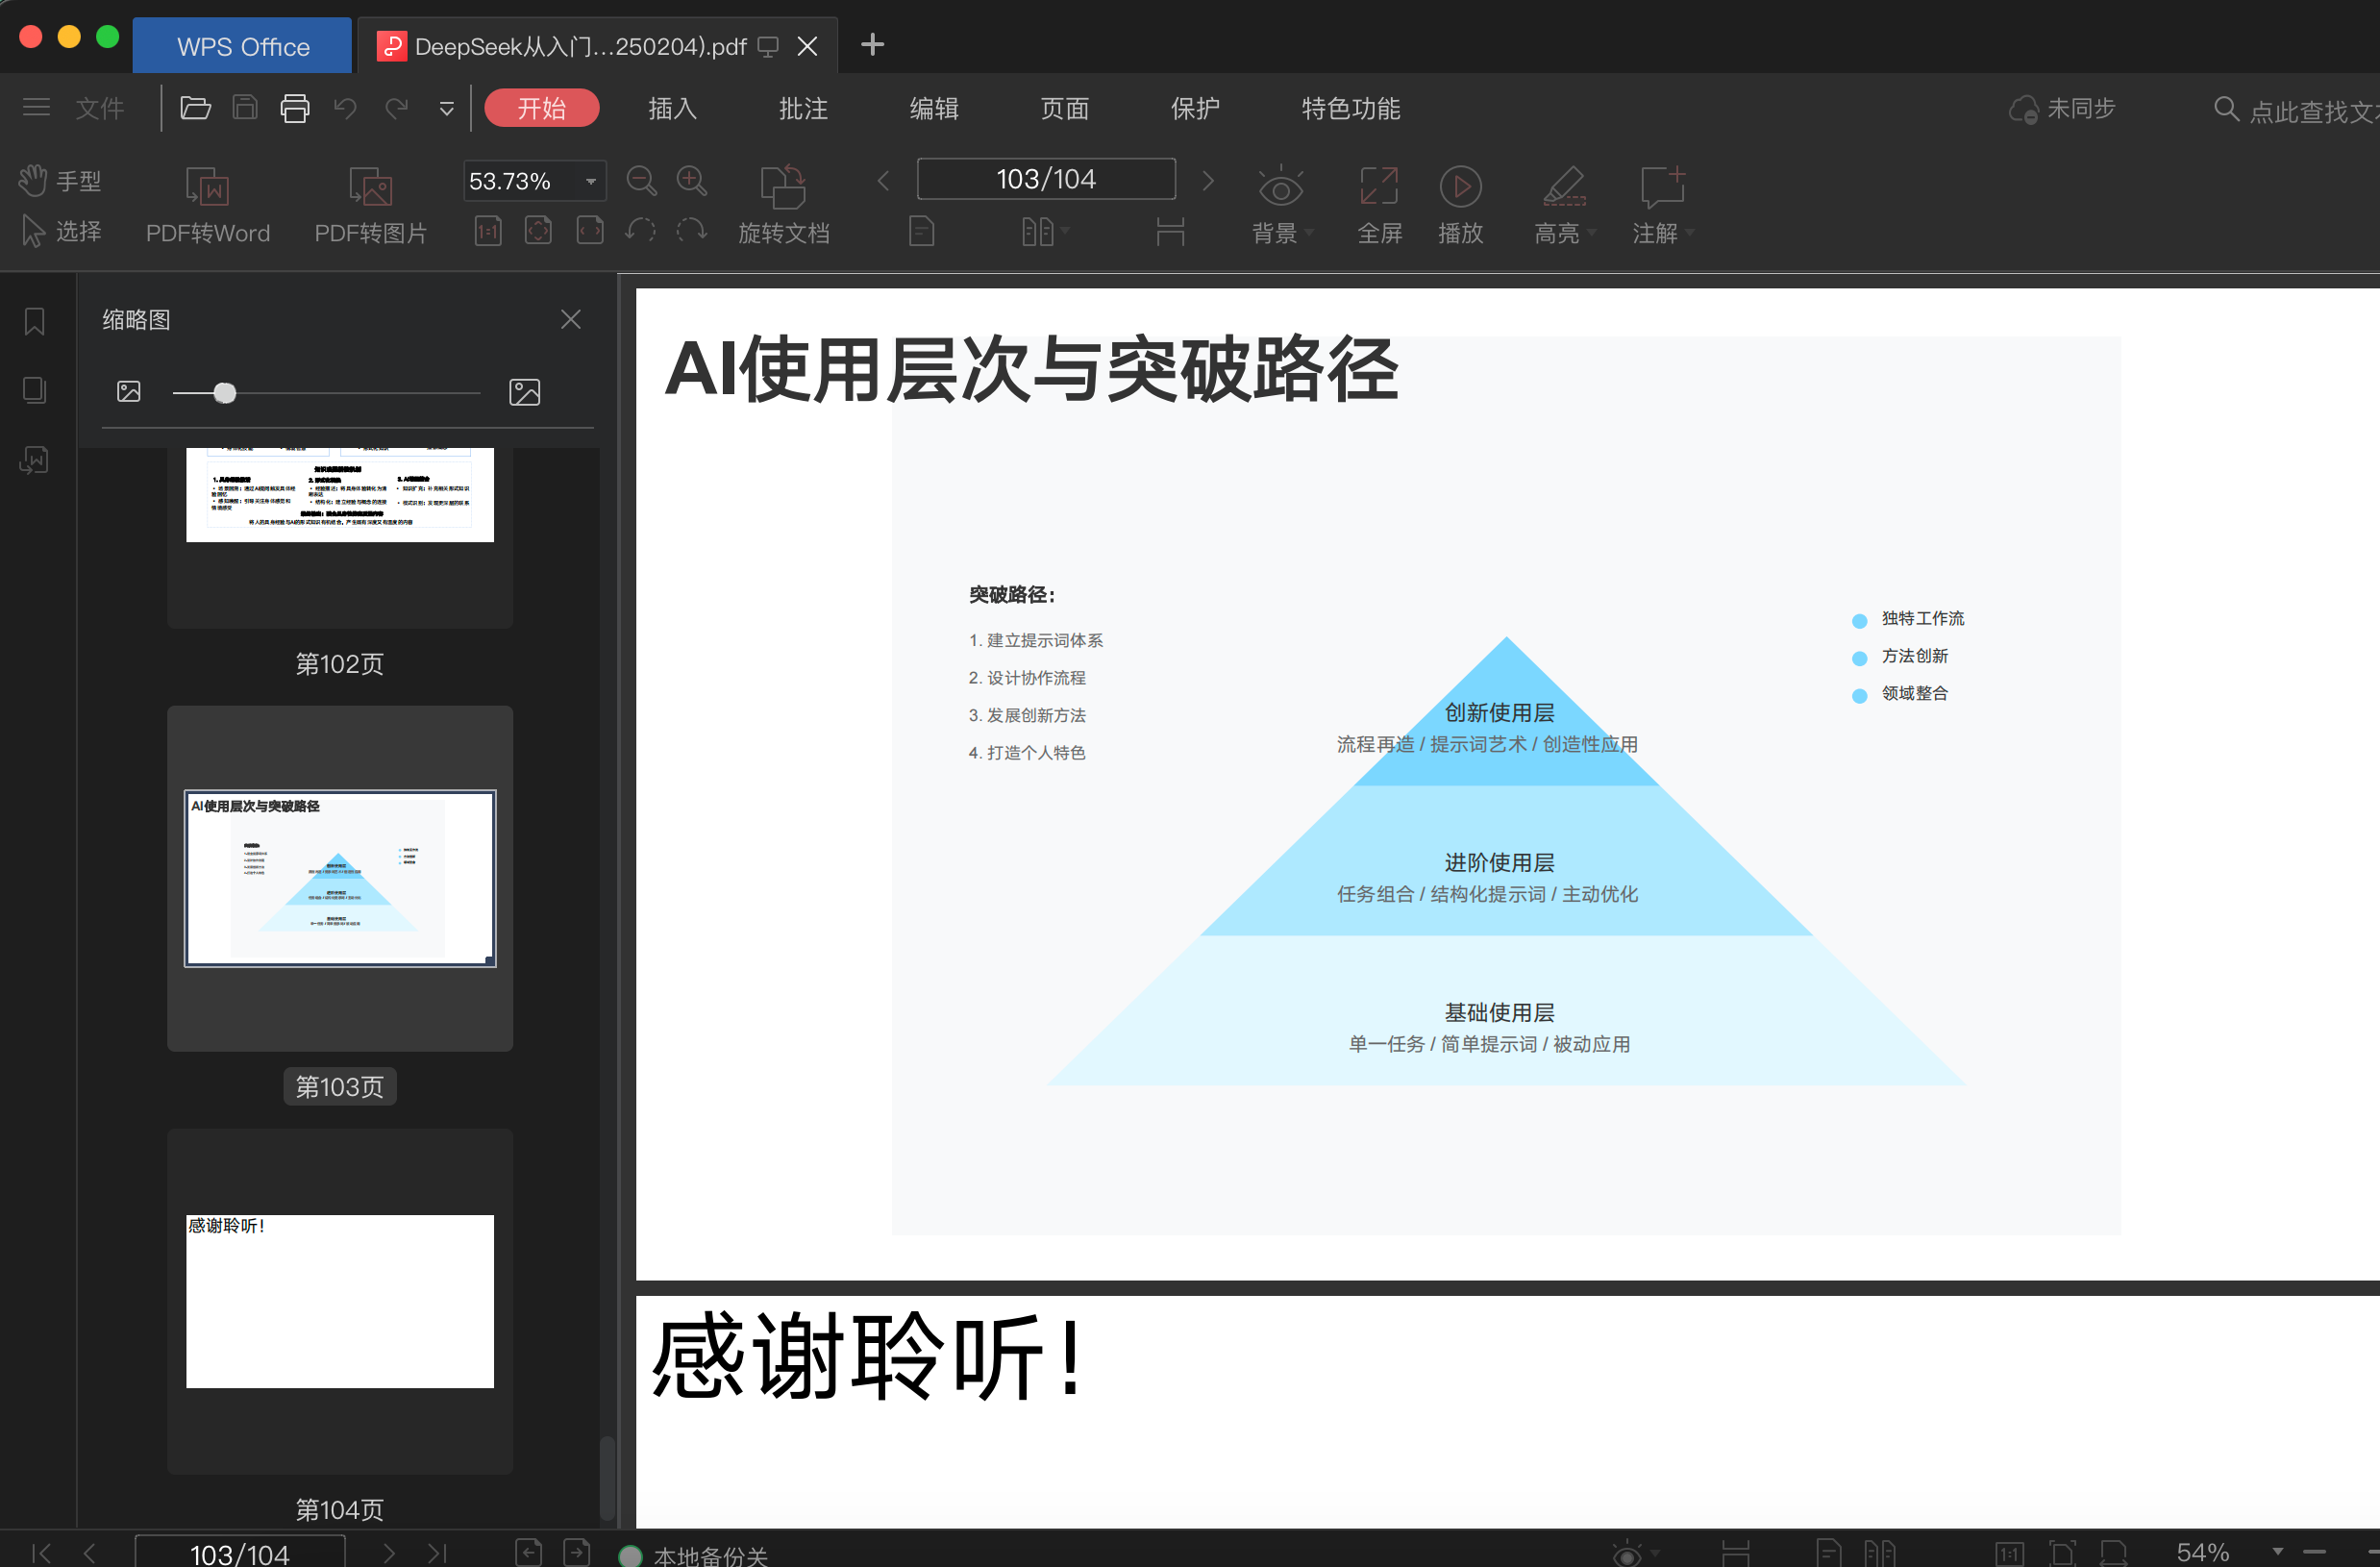Click the zoom out magnifier icon
This screenshot has height=1567, width=2380.
pos(641,181)
